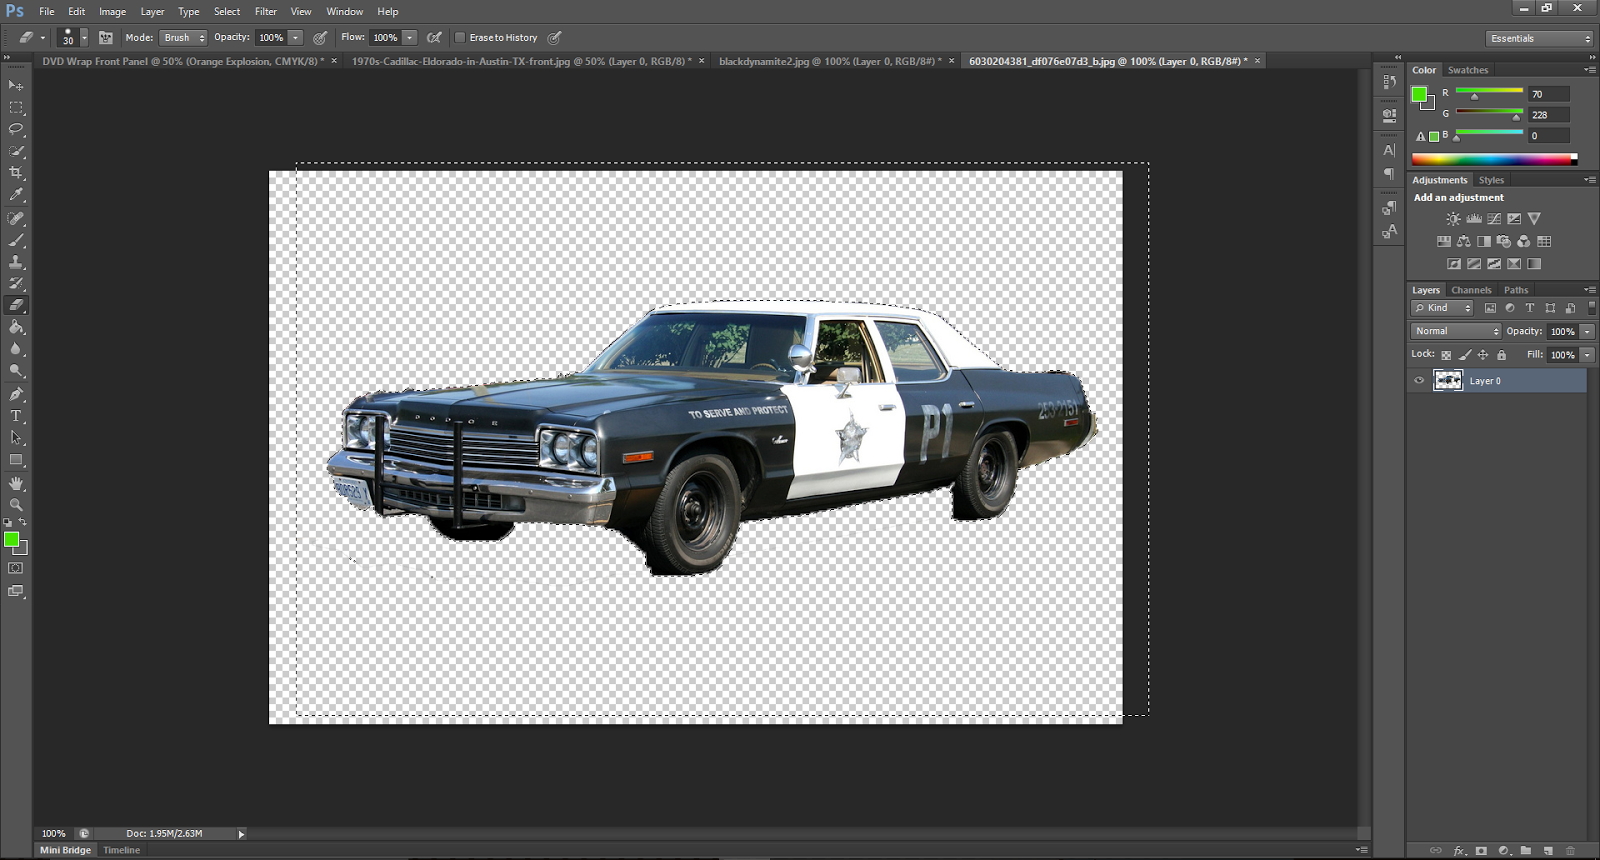
Task: Select the Eyedropper tool
Action: pos(16,195)
